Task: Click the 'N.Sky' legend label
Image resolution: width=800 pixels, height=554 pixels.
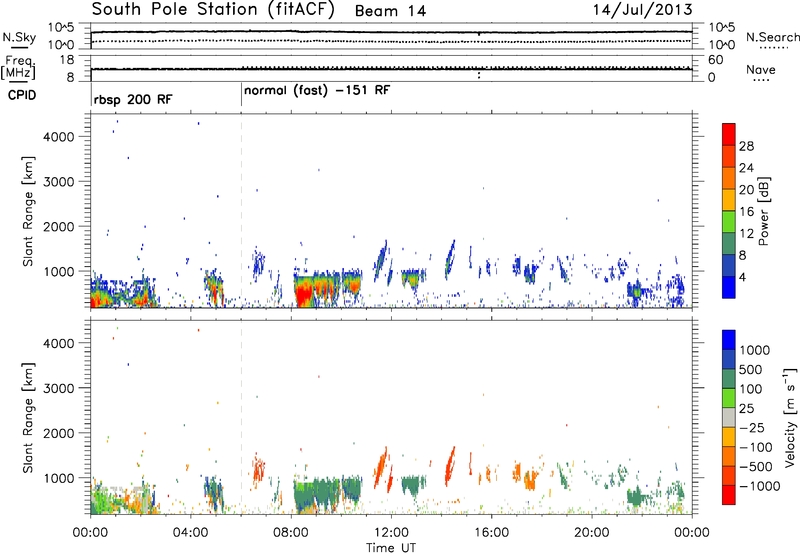Action: pos(19,37)
